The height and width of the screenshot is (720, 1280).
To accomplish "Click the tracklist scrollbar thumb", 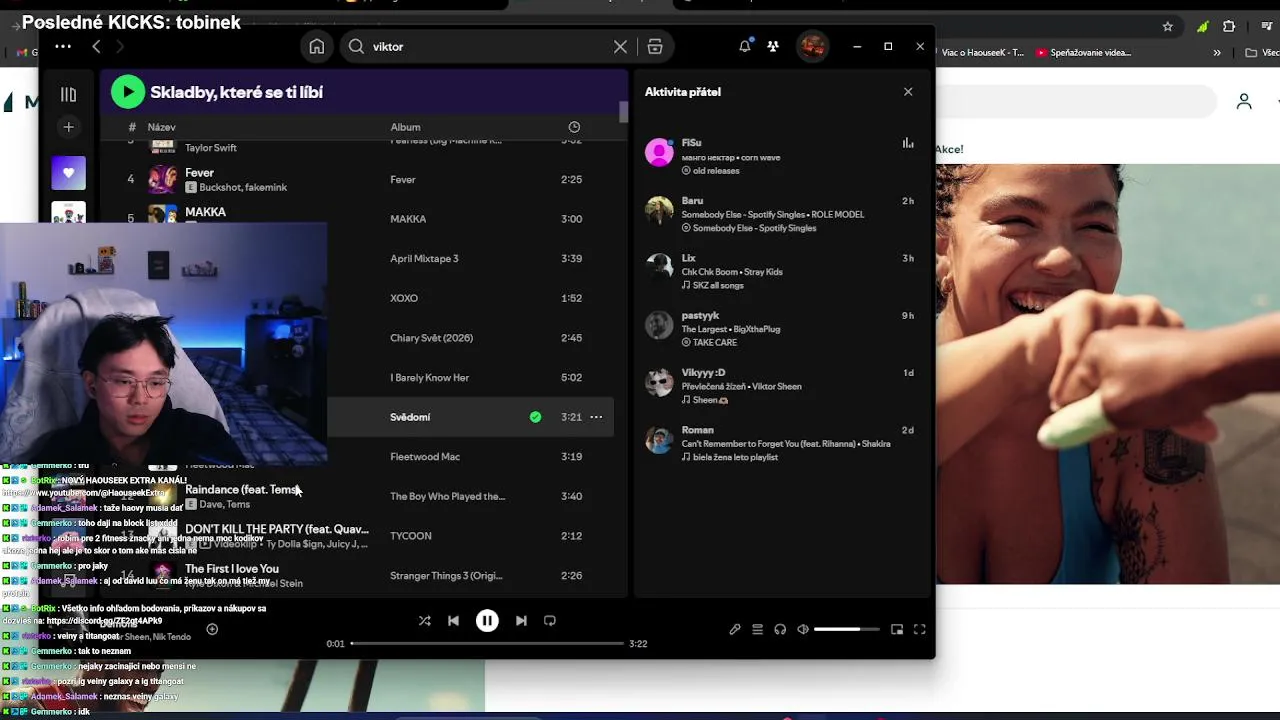I will point(623,112).
